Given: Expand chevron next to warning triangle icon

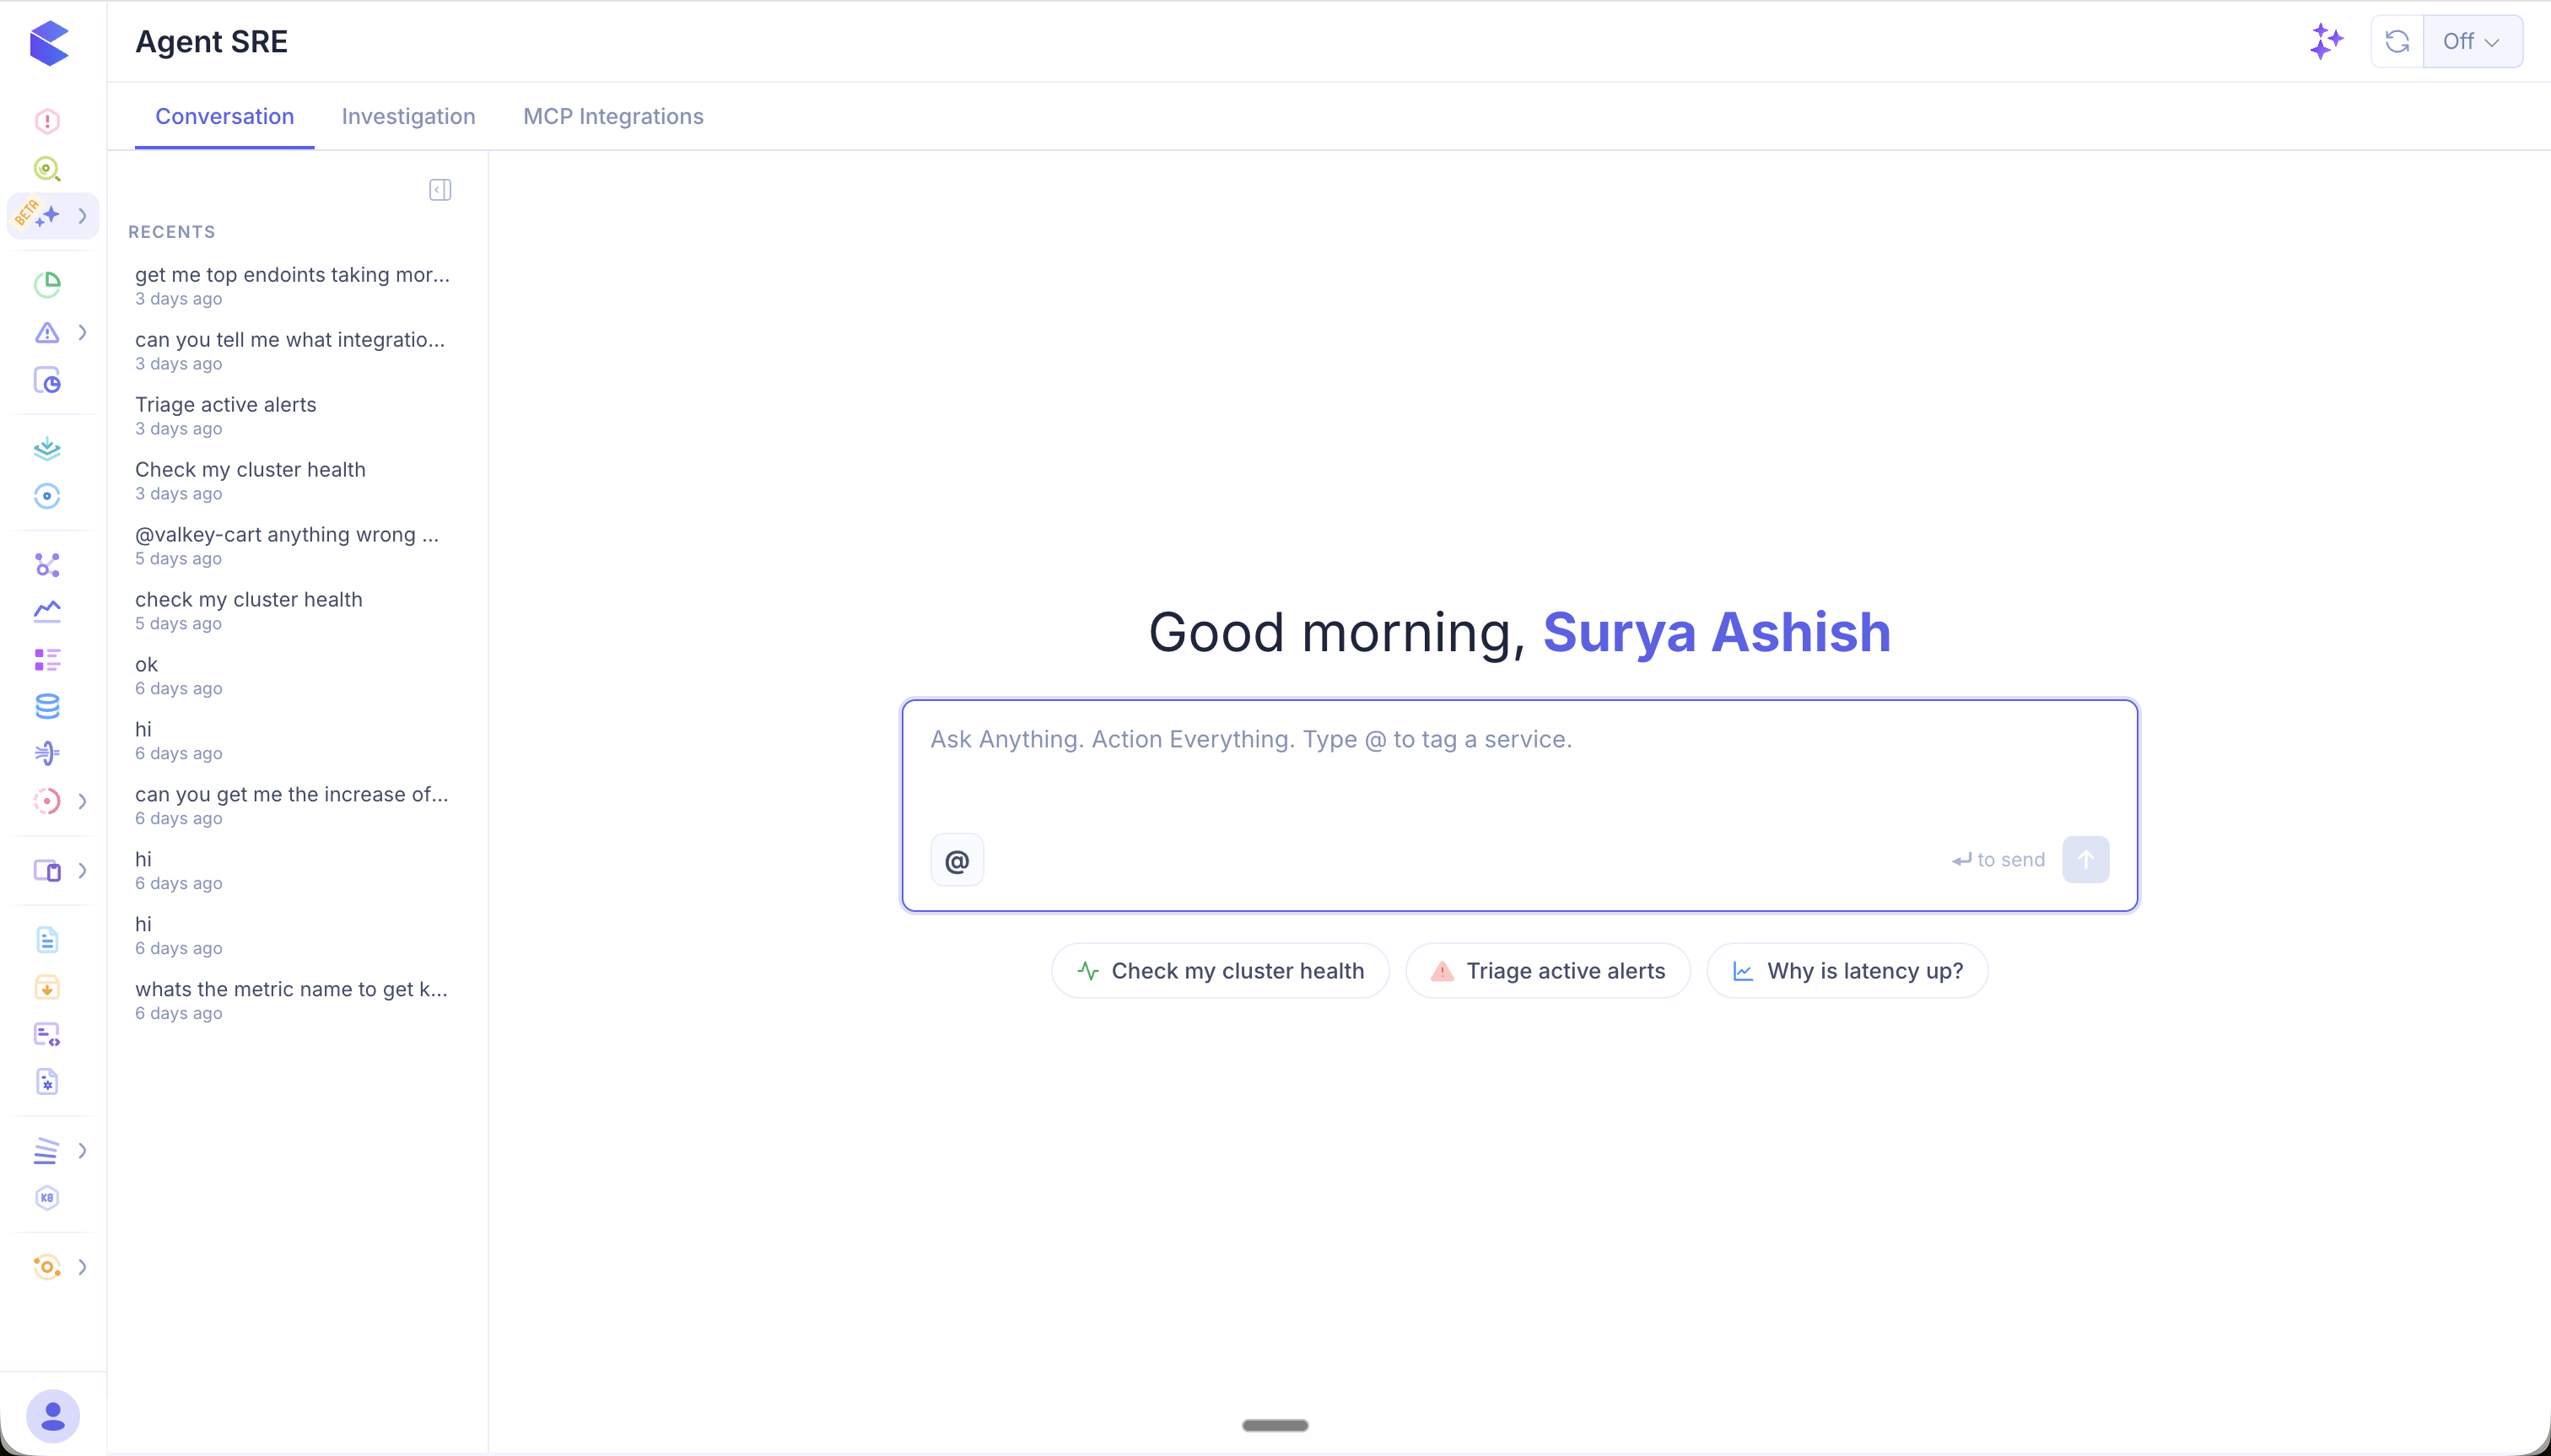Looking at the screenshot, I should (x=83, y=332).
